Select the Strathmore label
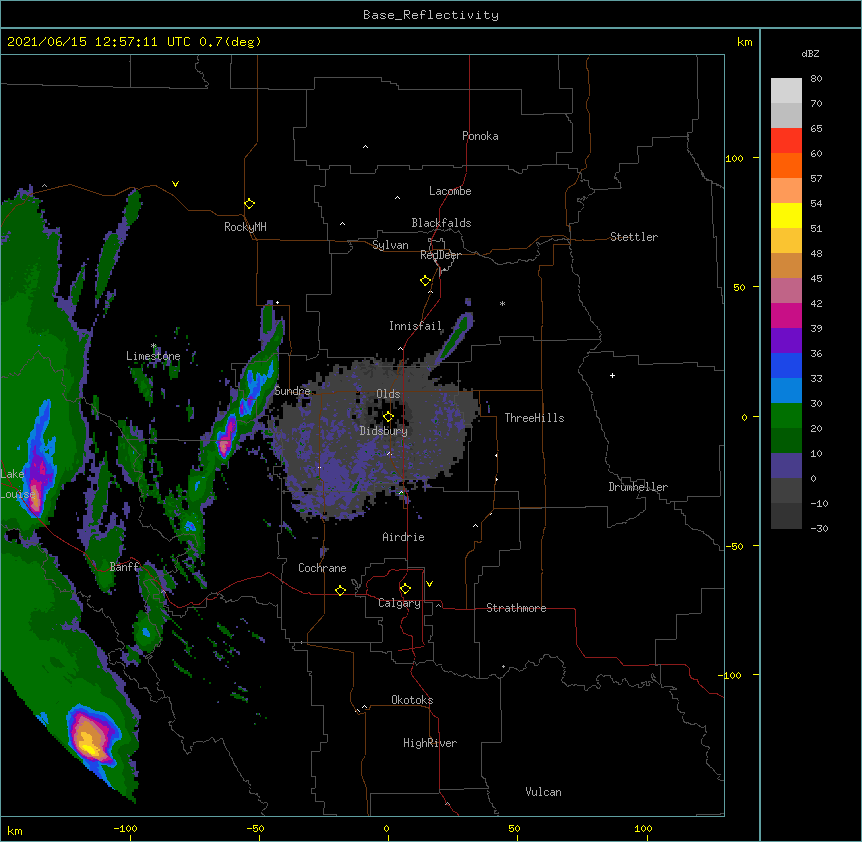This screenshot has width=862, height=842. tap(516, 608)
